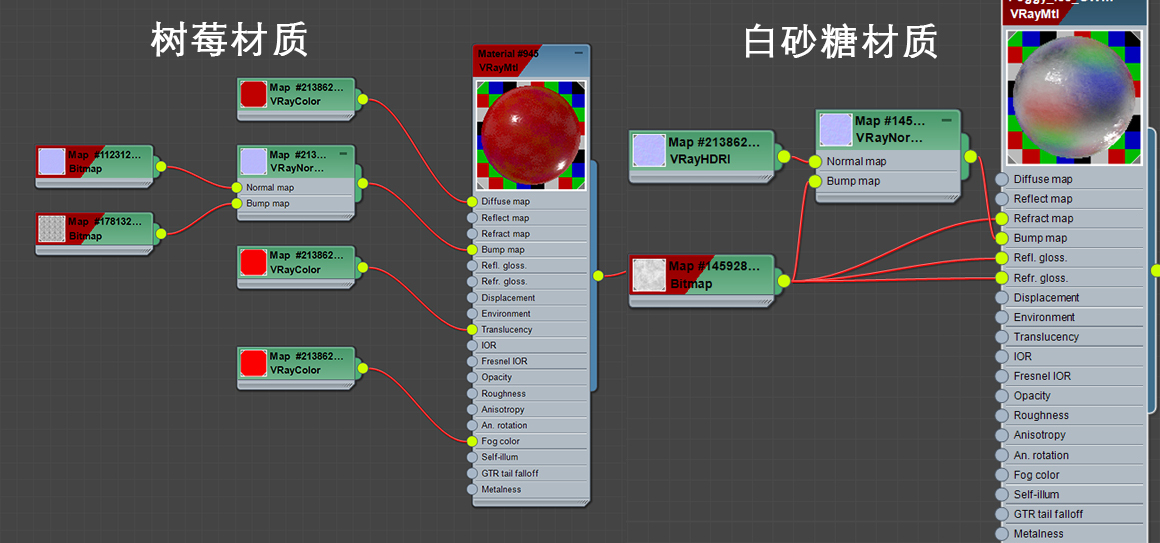Viewport: 1160px width, 543px height.
Task: Click Refr. gloss. socket on the sugar material
Action: pyautogui.click(x=1002, y=278)
